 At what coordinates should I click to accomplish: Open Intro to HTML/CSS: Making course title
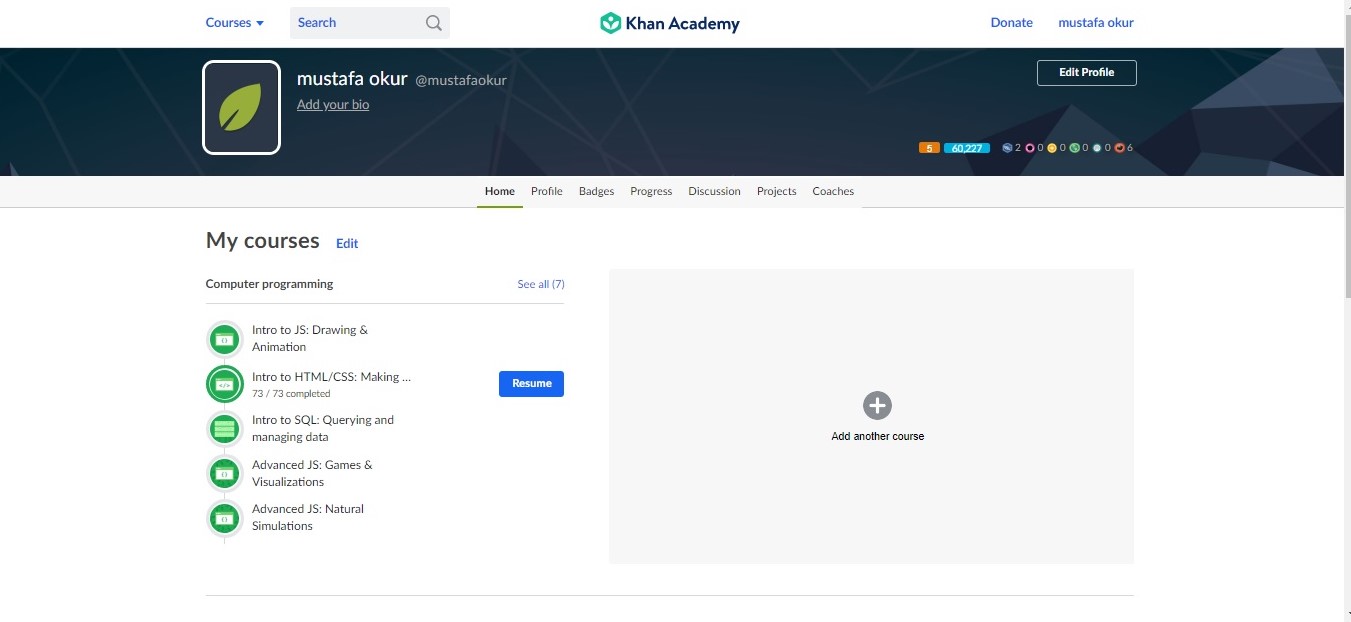coord(332,377)
